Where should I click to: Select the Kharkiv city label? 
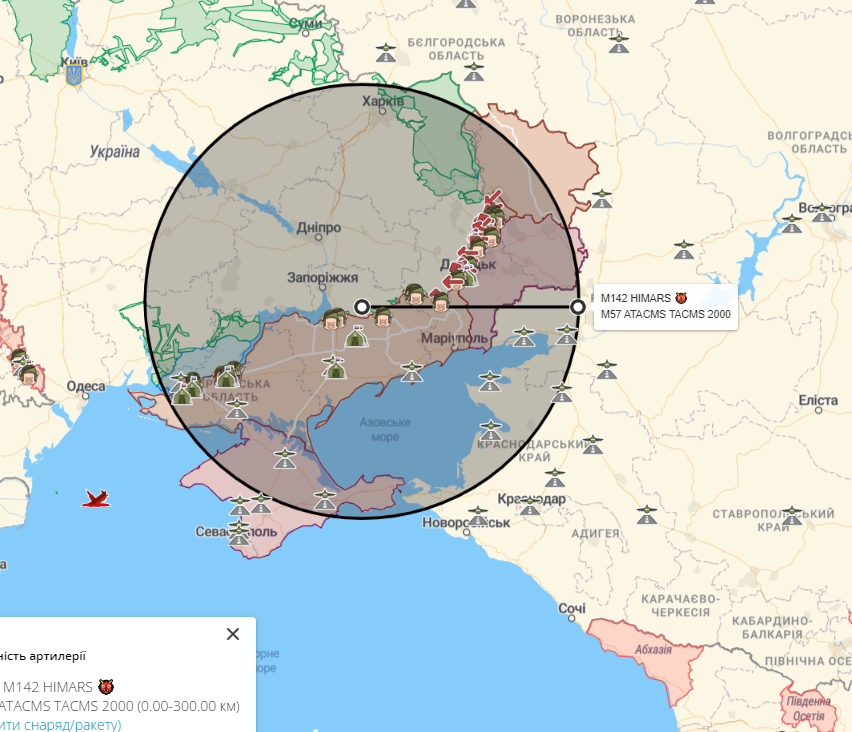(383, 102)
